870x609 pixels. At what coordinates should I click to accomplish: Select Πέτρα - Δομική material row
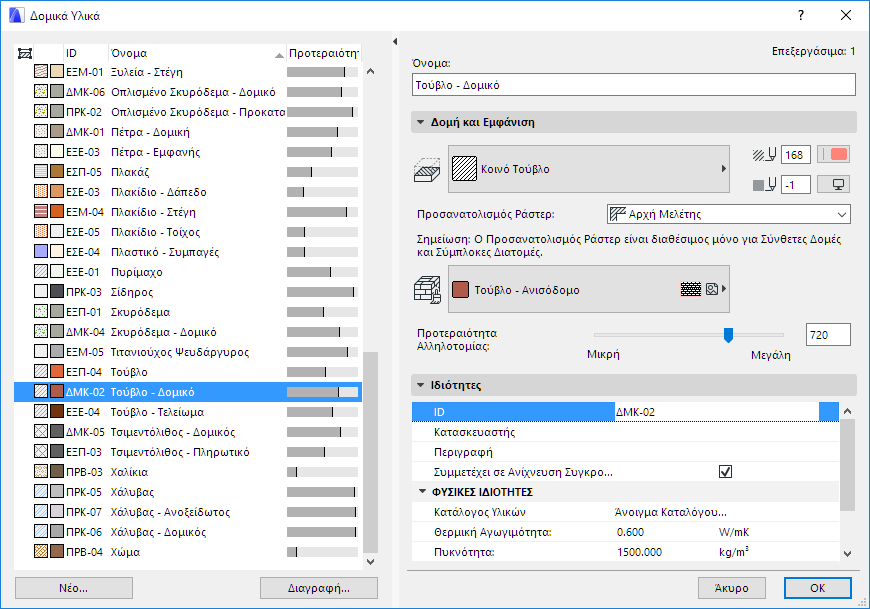[188, 132]
